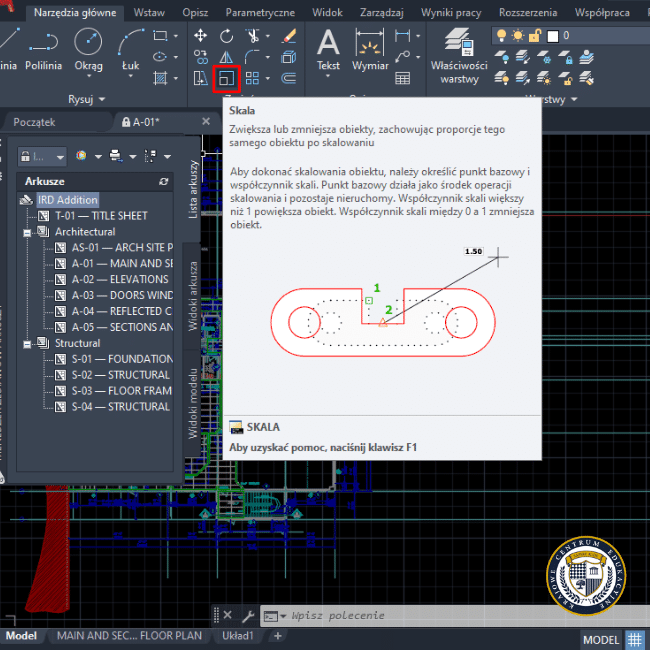Image resolution: width=650 pixels, height=650 pixels.
Task: Open the Zarządzaj ribbon tab
Action: [381, 13]
